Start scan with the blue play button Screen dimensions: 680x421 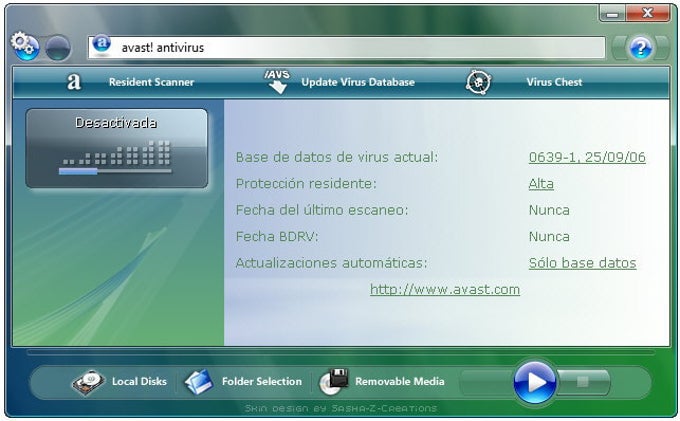point(535,383)
